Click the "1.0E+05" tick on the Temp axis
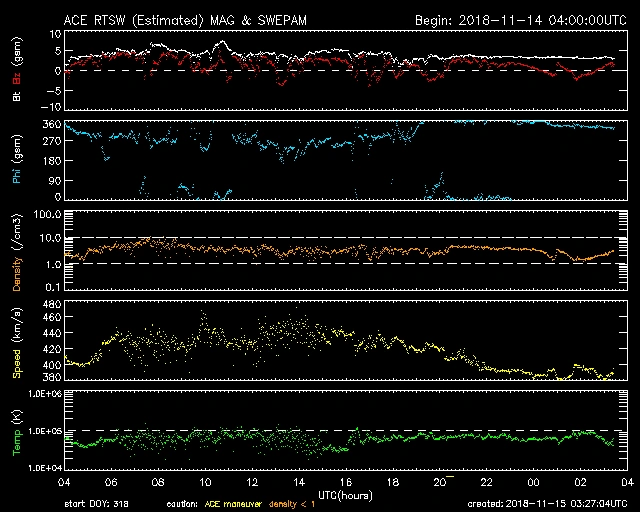The height and width of the screenshot is (512, 640). coord(45,431)
